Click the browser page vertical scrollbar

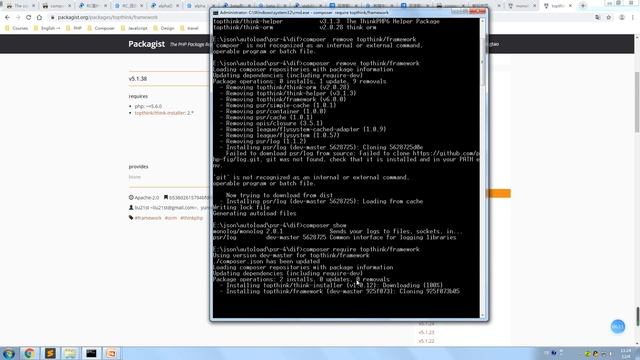(x=637, y=190)
